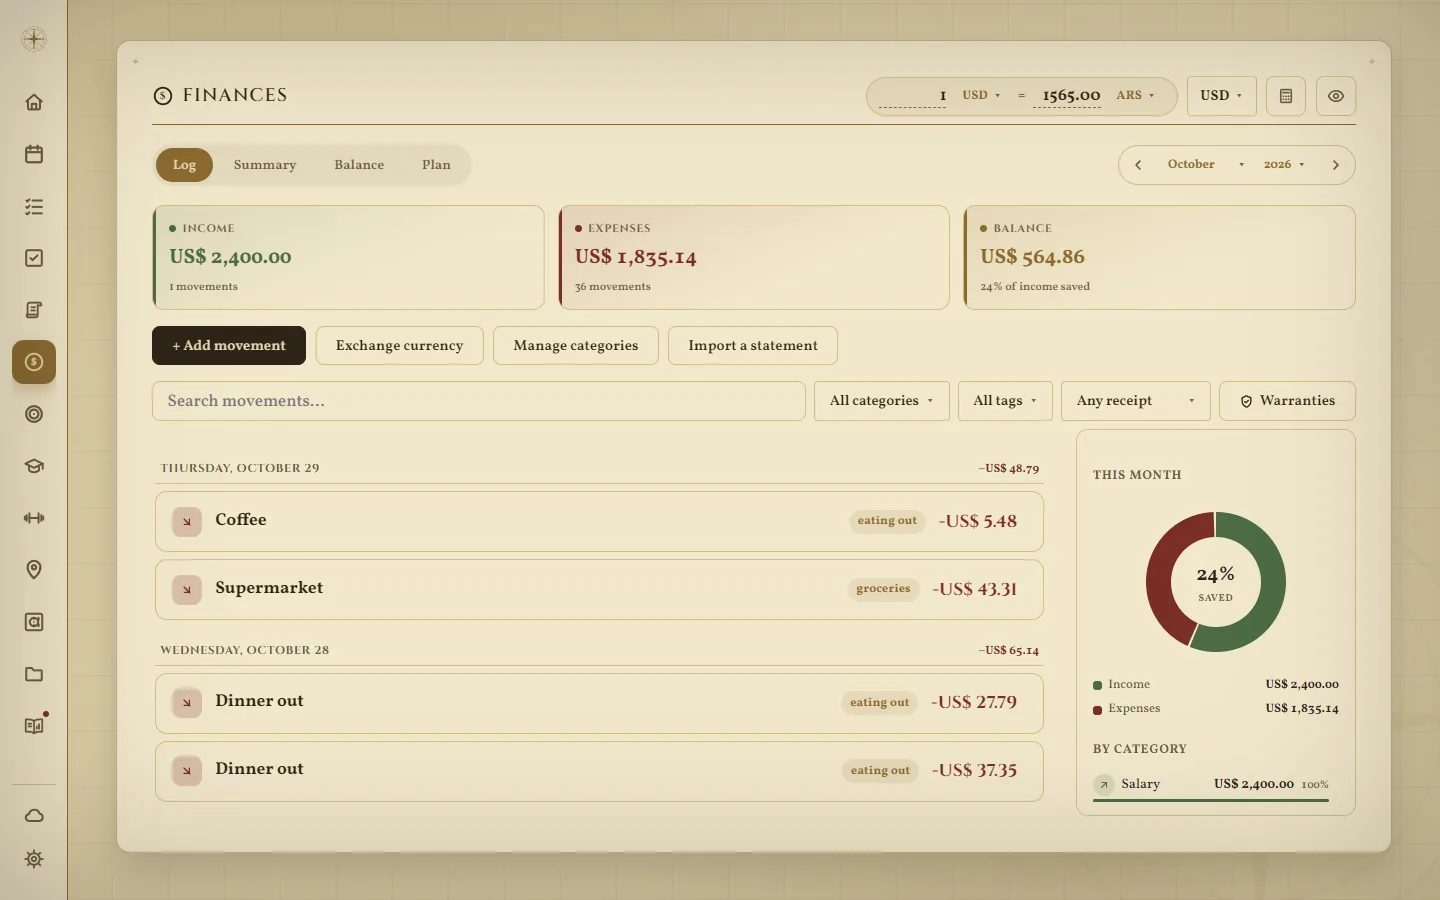Open the settings gear icon in sidebar
The image size is (1440, 900).
[x=34, y=859]
